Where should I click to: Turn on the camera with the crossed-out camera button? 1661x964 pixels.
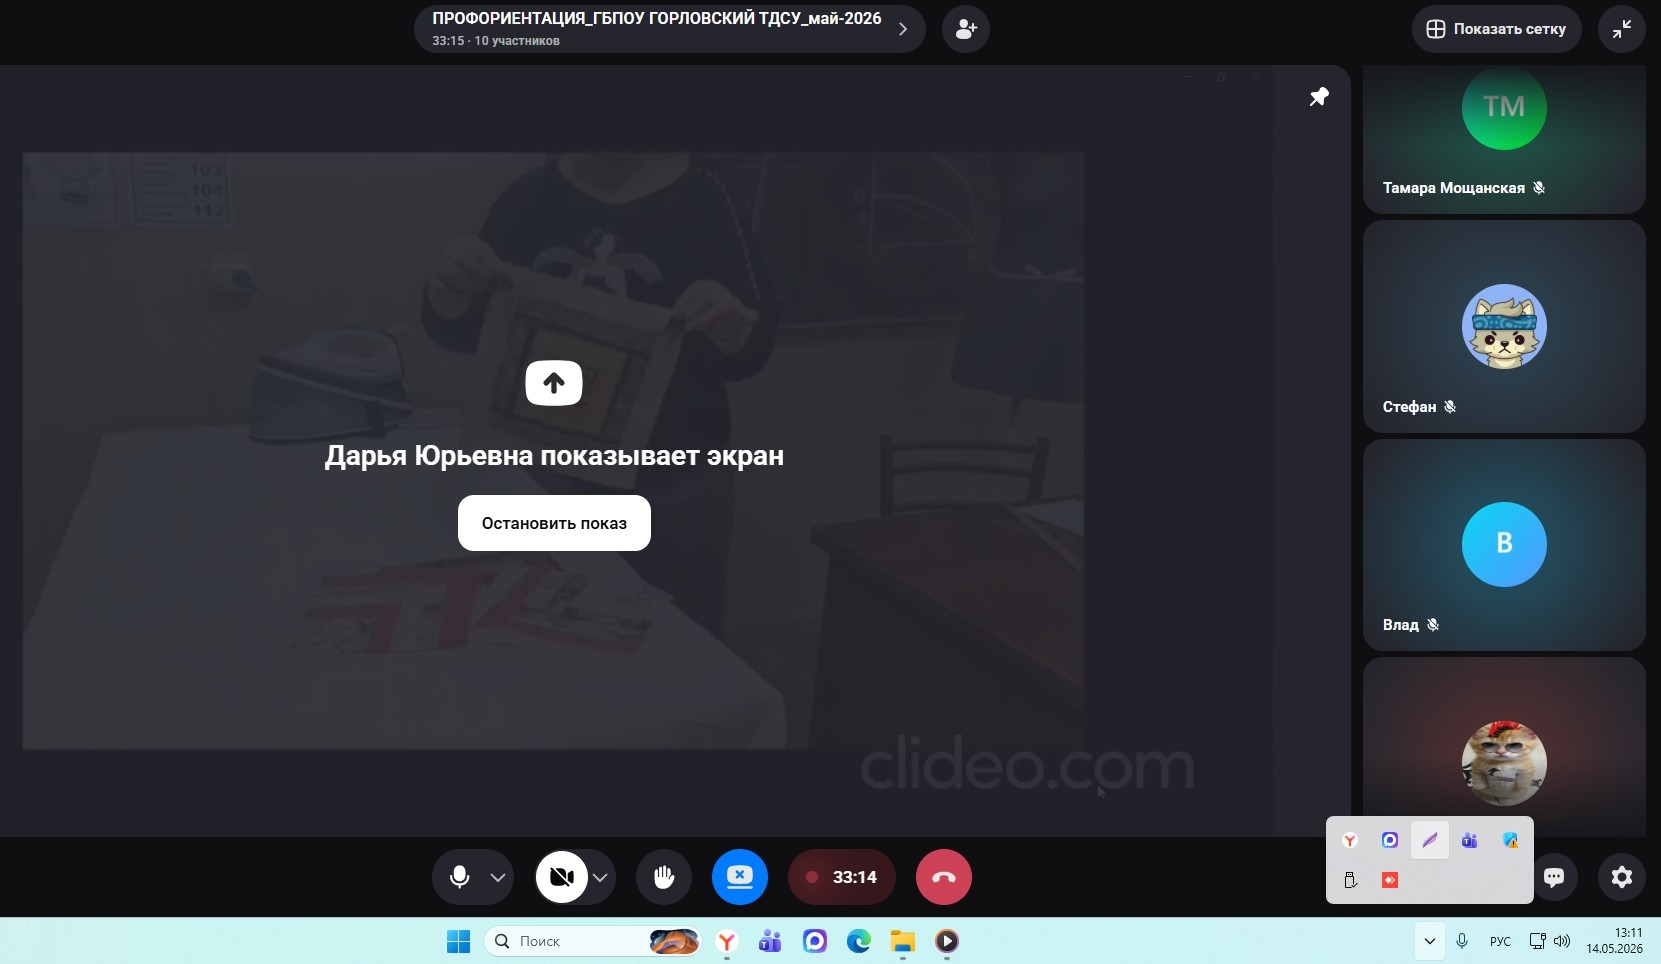click(562, 877)
